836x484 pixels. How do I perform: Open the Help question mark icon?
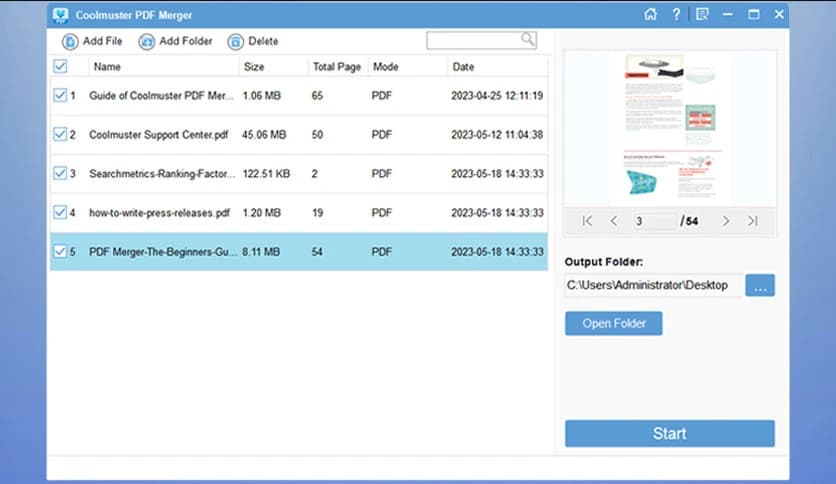pos(676,14)
